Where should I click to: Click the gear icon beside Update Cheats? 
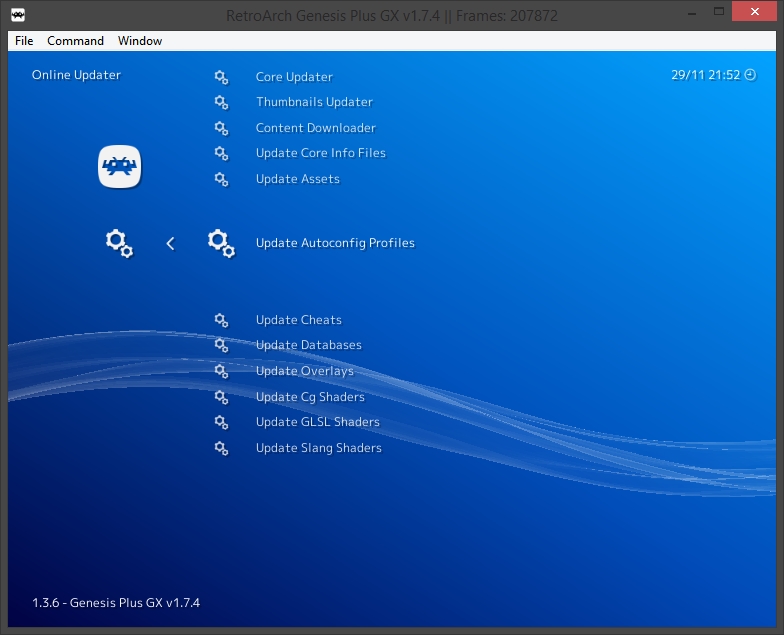pos(222,320)
